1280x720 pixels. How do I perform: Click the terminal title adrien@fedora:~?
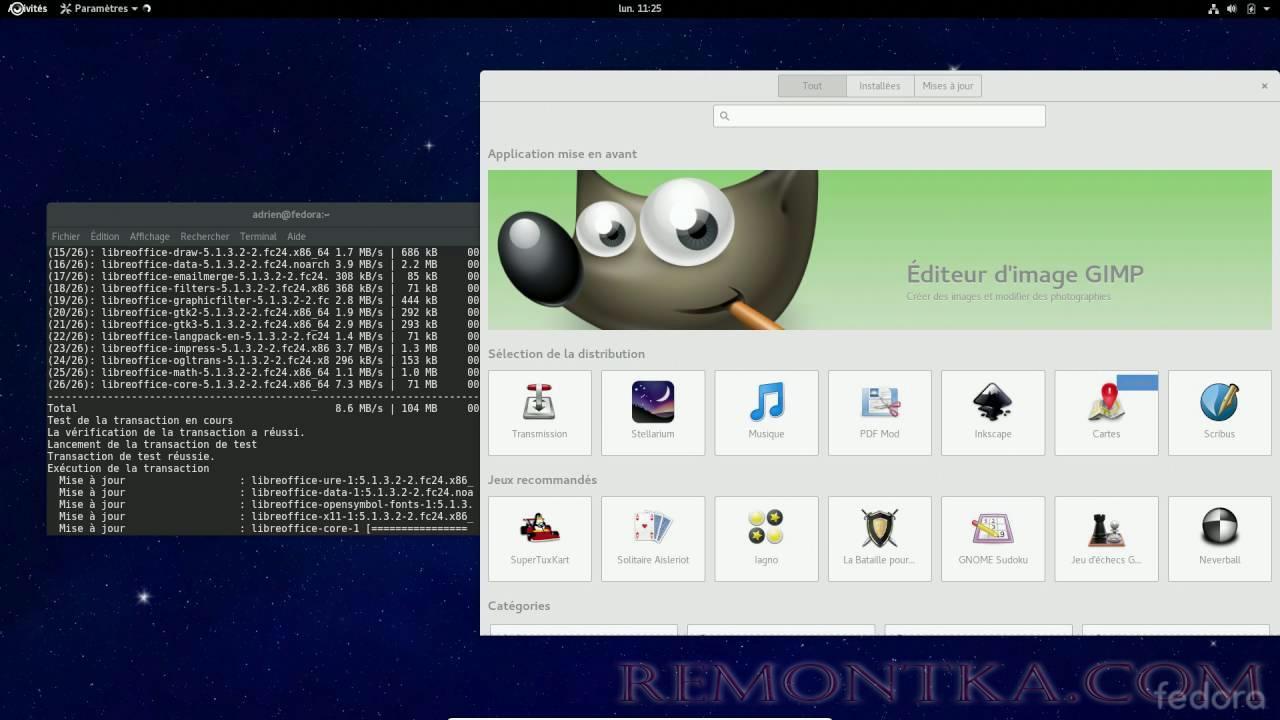click(291, 214)
